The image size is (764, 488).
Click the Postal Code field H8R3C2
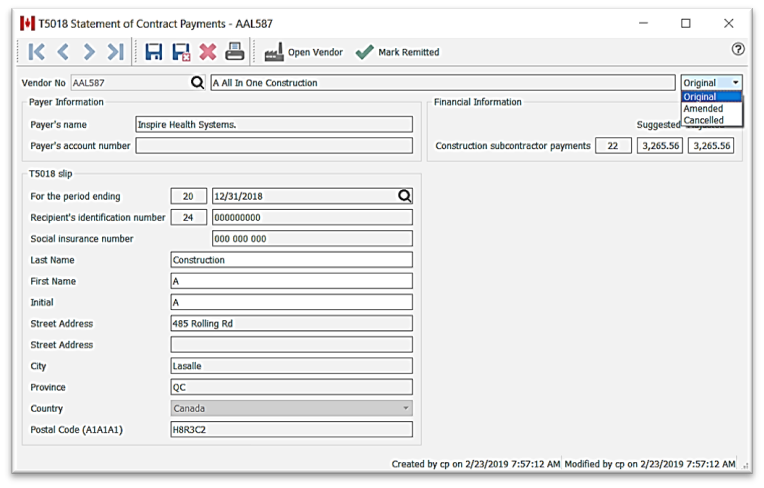pyautogui.click(x=291, y=430)
